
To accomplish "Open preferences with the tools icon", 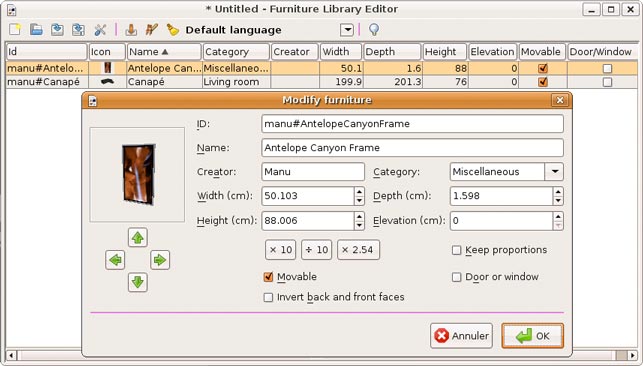I will pos(100,30).
